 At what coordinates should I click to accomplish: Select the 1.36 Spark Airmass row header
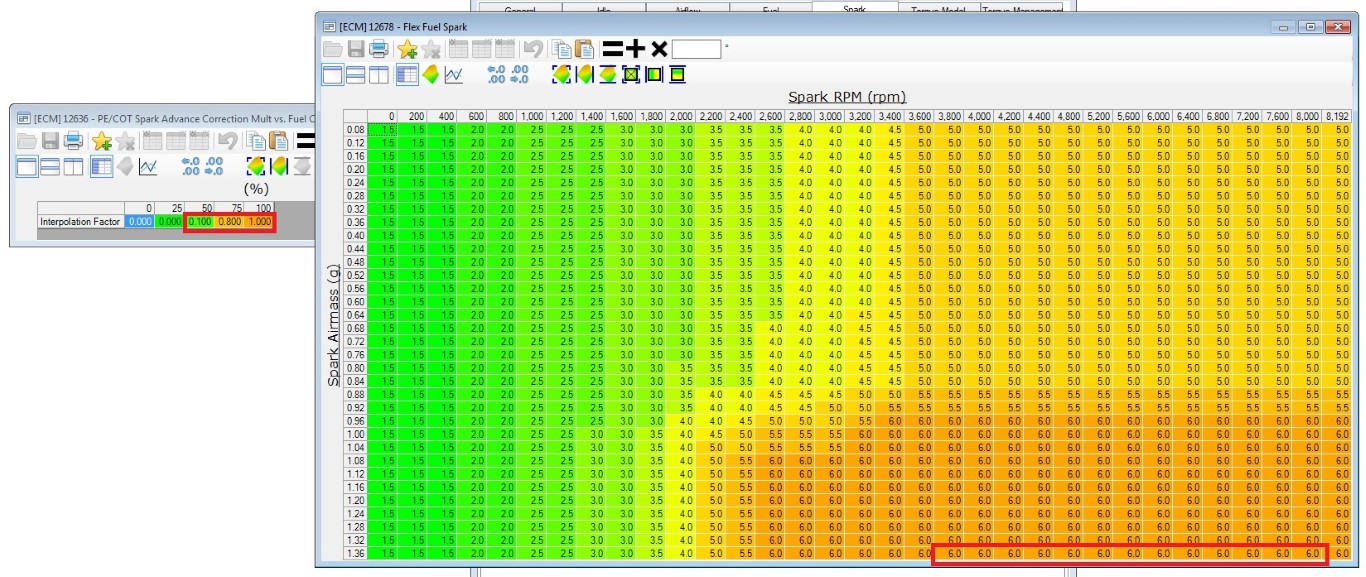(355, 553)
